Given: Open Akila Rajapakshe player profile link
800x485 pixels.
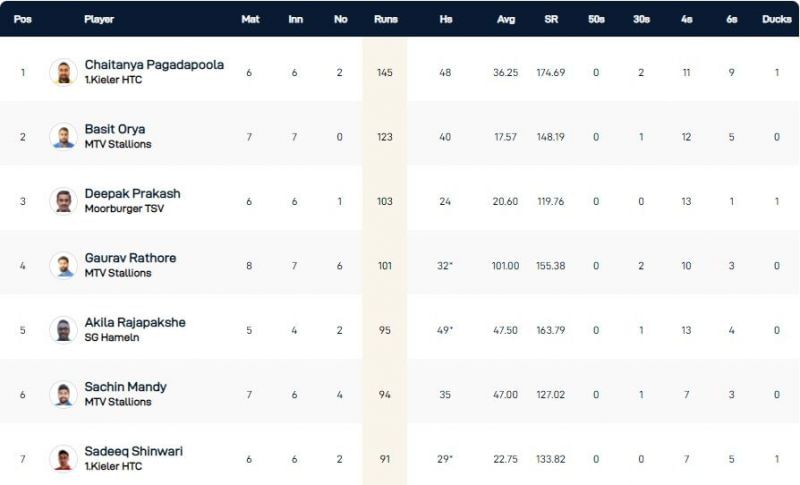Looking at the screenshot, I should click(x=135, y=322).
